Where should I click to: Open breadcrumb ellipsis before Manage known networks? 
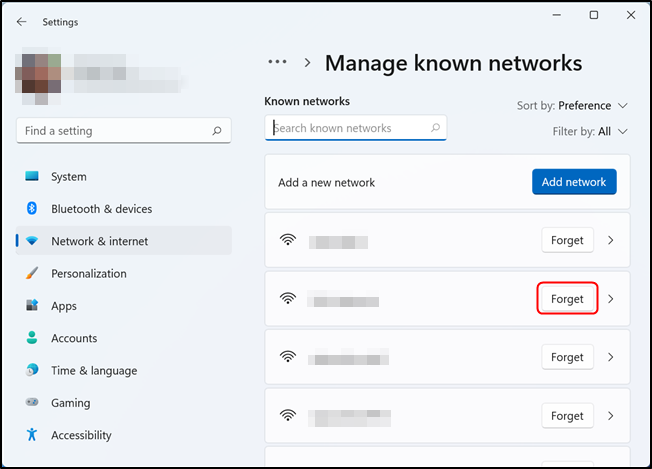coord(277,62)
